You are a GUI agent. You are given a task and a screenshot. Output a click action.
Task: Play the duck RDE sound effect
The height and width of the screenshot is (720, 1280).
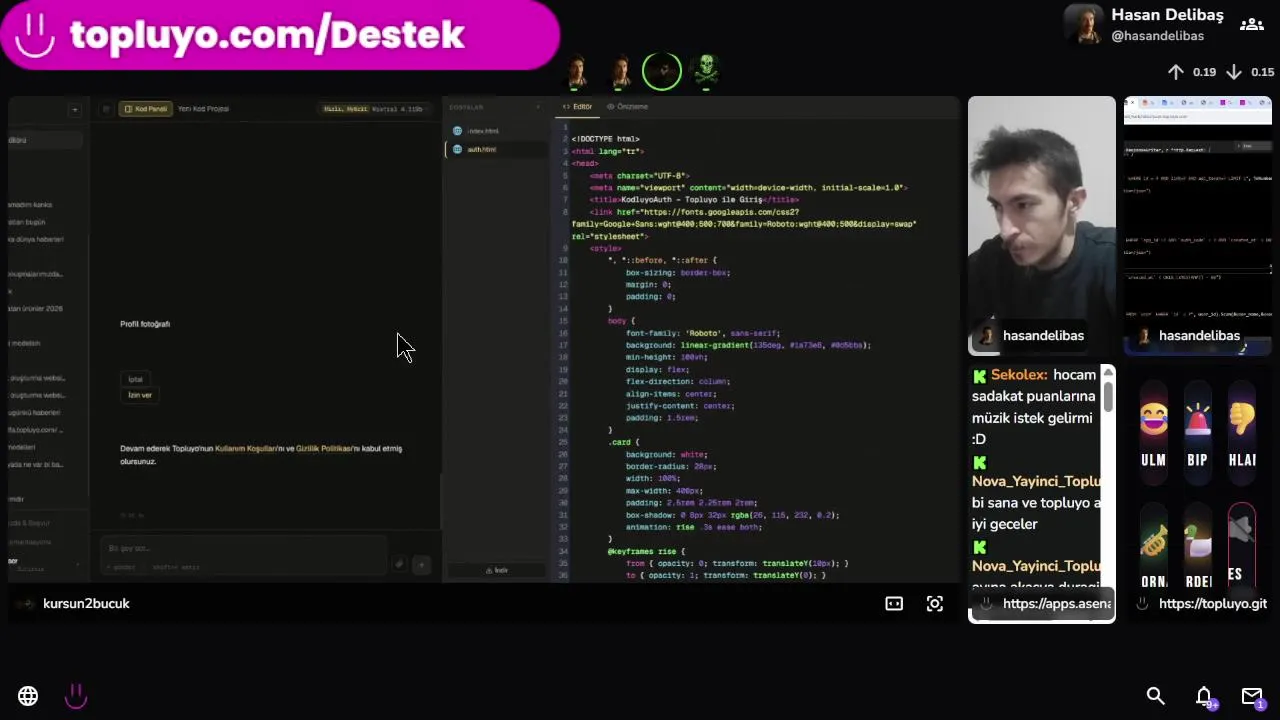coord(1197,546)
